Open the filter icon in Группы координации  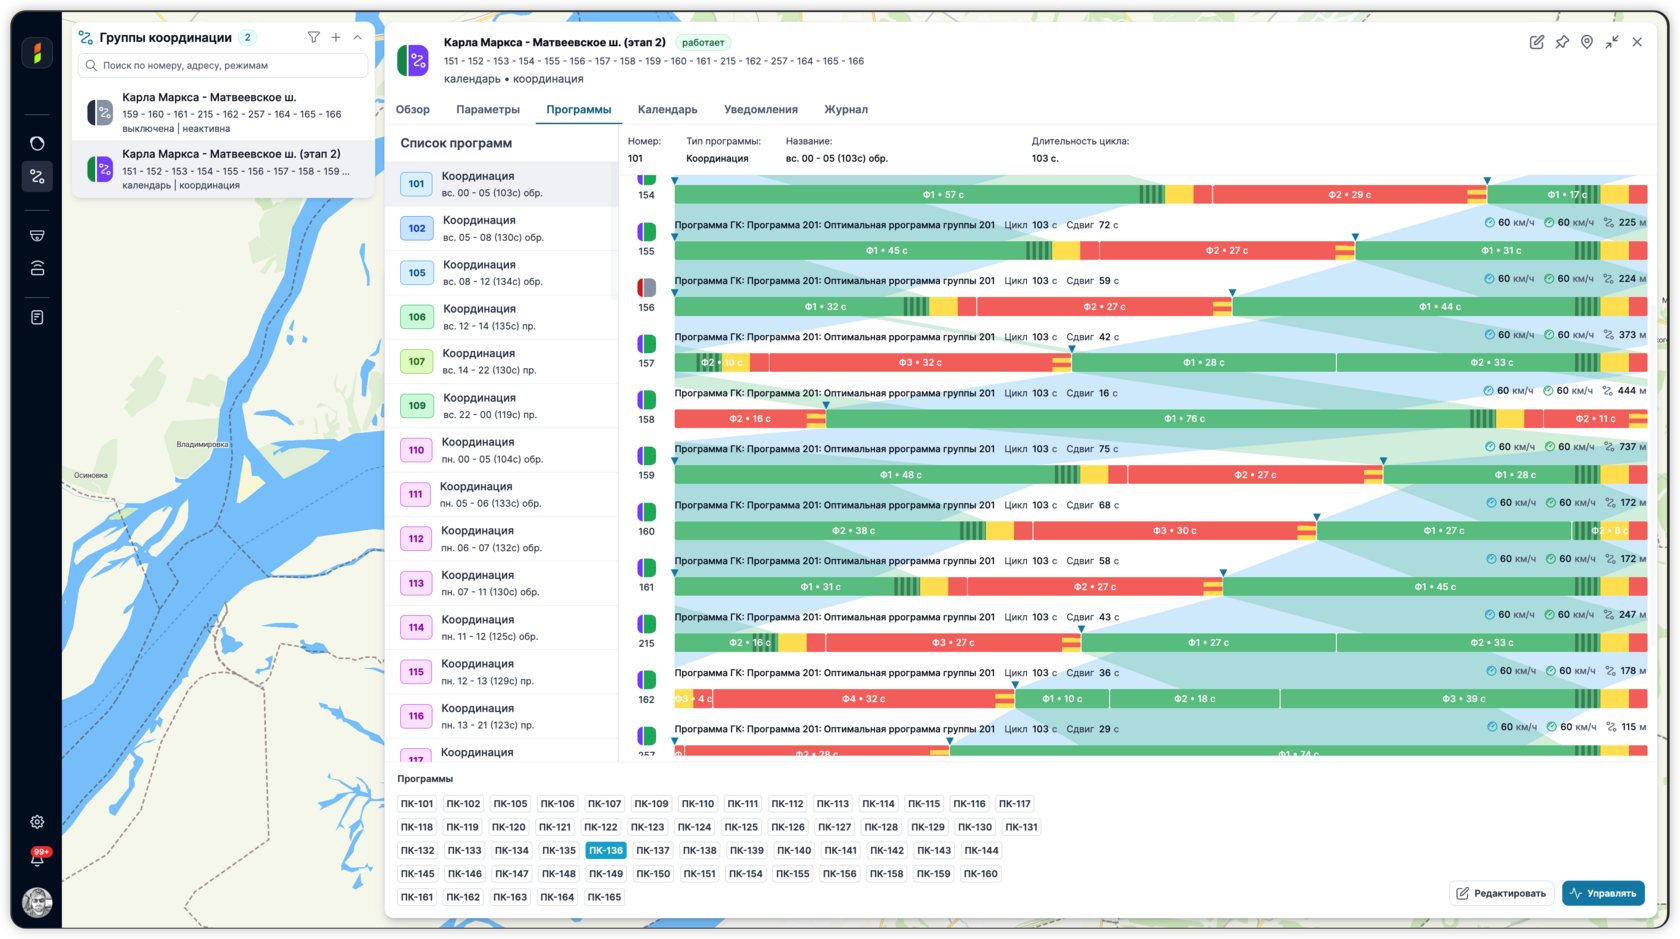[x=313, y=38]
